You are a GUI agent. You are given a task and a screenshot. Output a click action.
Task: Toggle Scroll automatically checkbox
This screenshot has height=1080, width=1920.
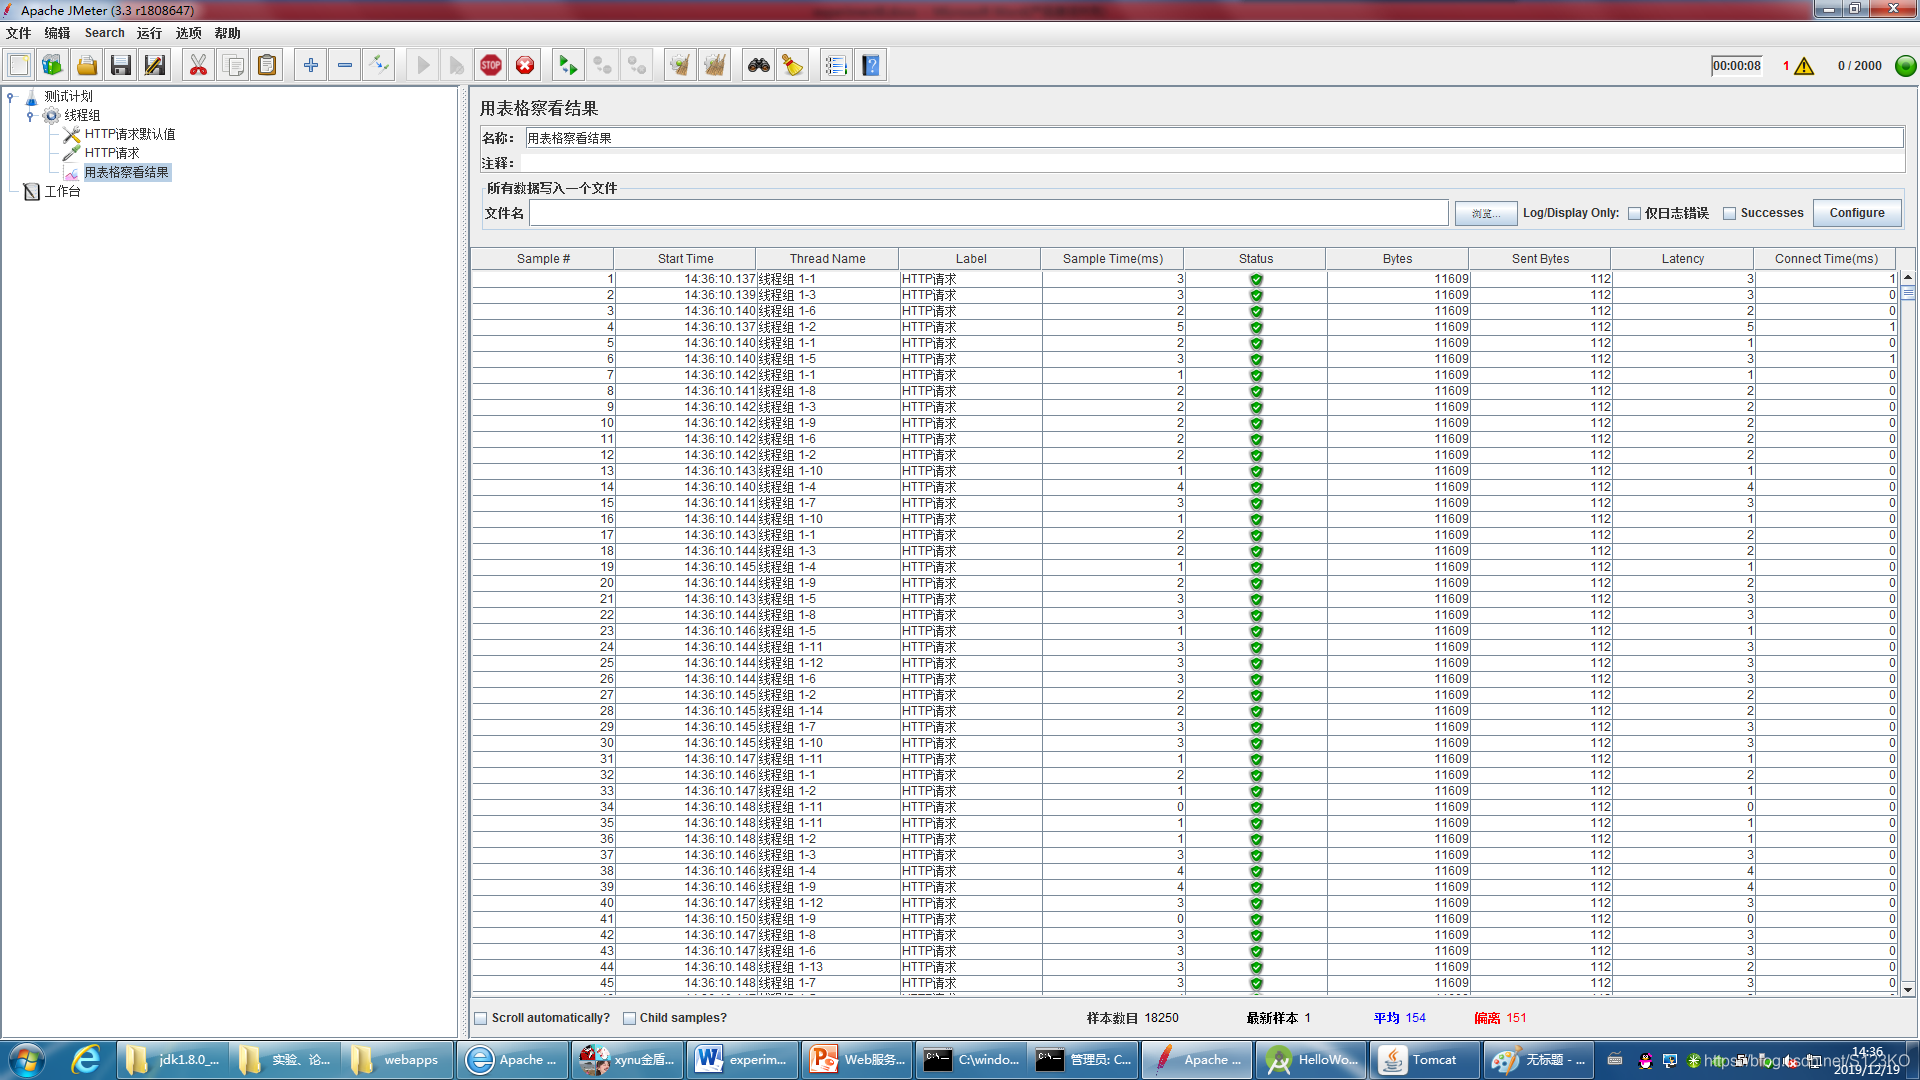pyautogui.click(x=481, y=1018)
